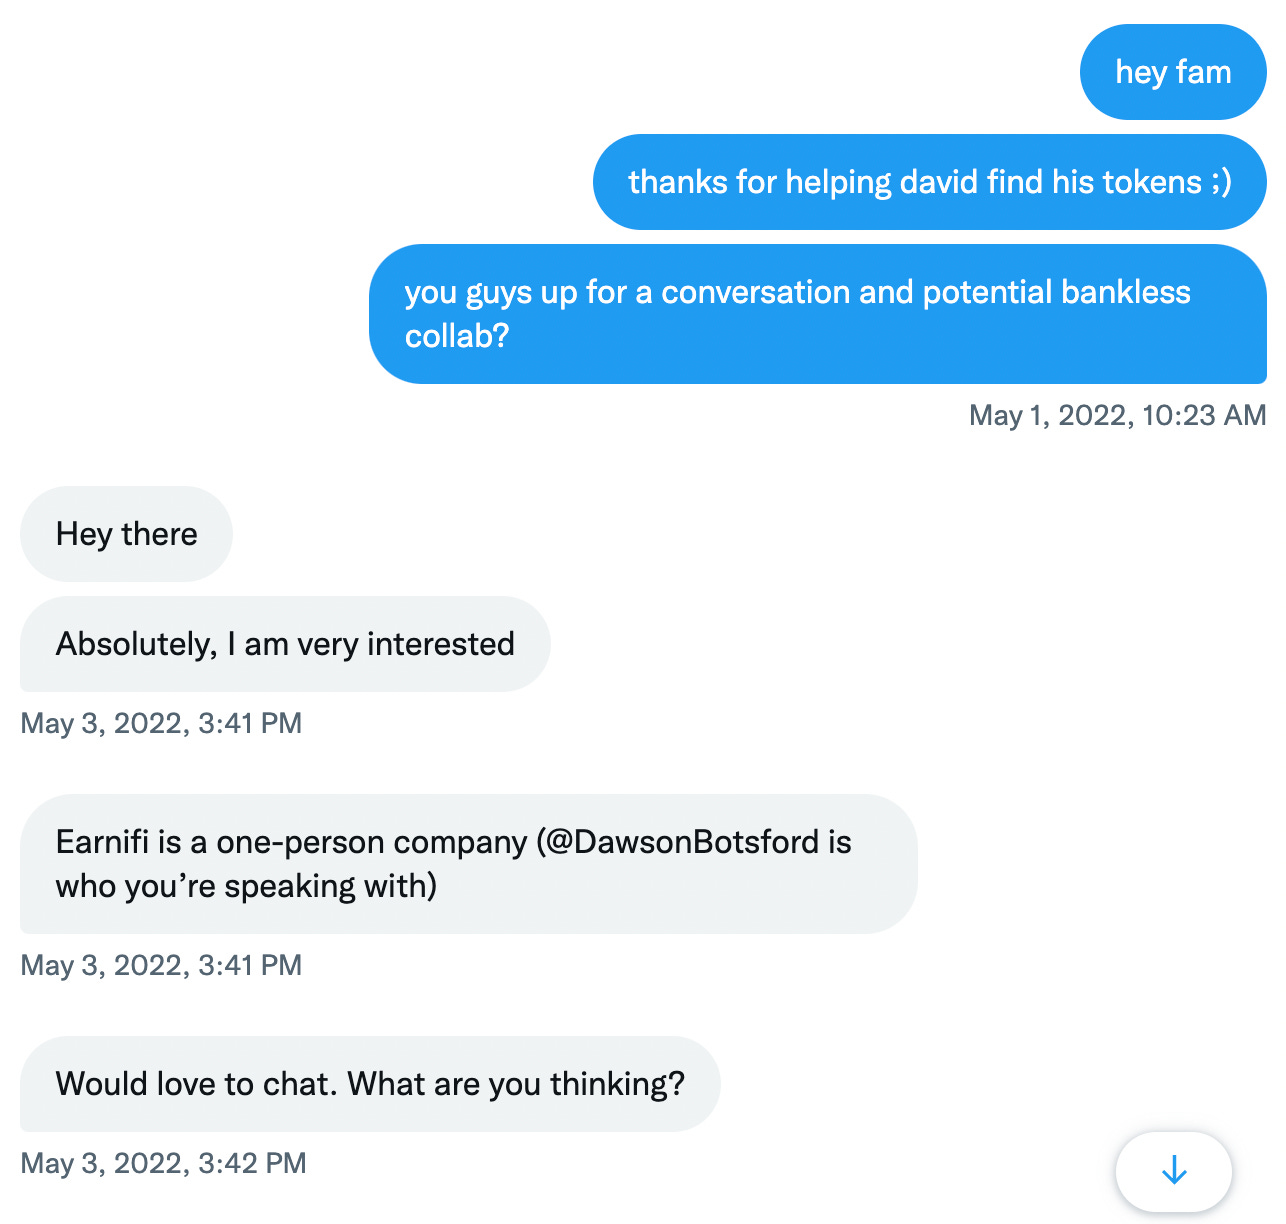This screenshot has height=1224, width=1286.
Task: Click the timestamp below "Absolutely, I am very interested"
Action: pyautogui.click(x=161, y=723)
